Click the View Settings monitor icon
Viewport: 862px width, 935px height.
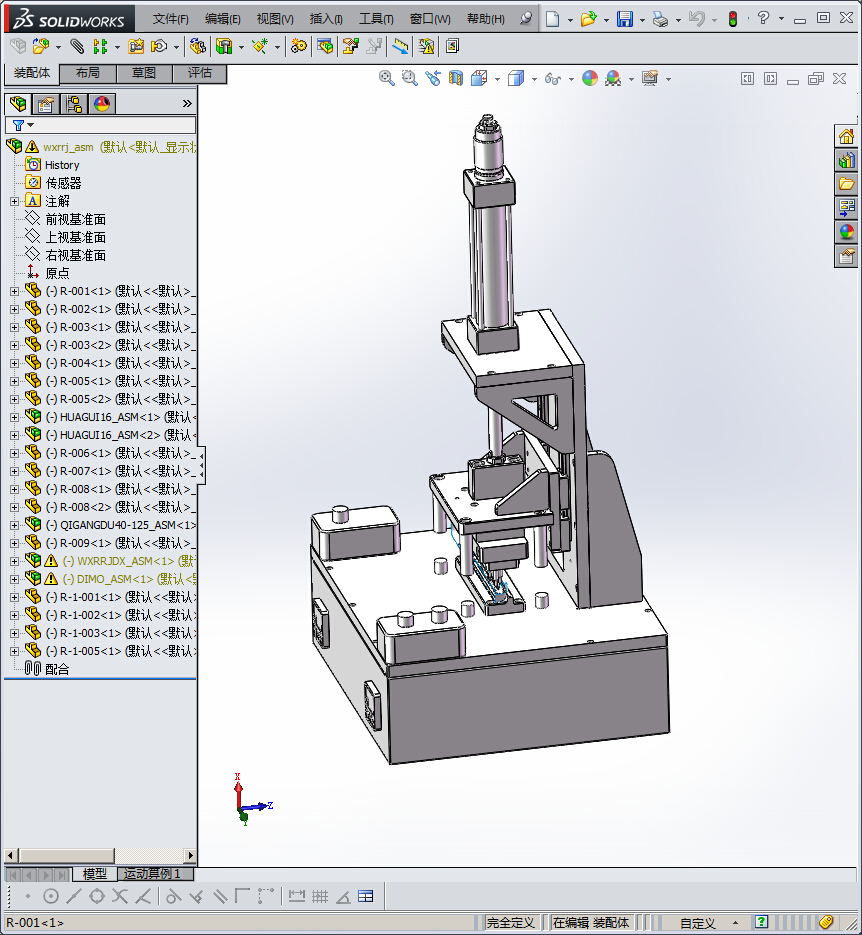point(650,78)
